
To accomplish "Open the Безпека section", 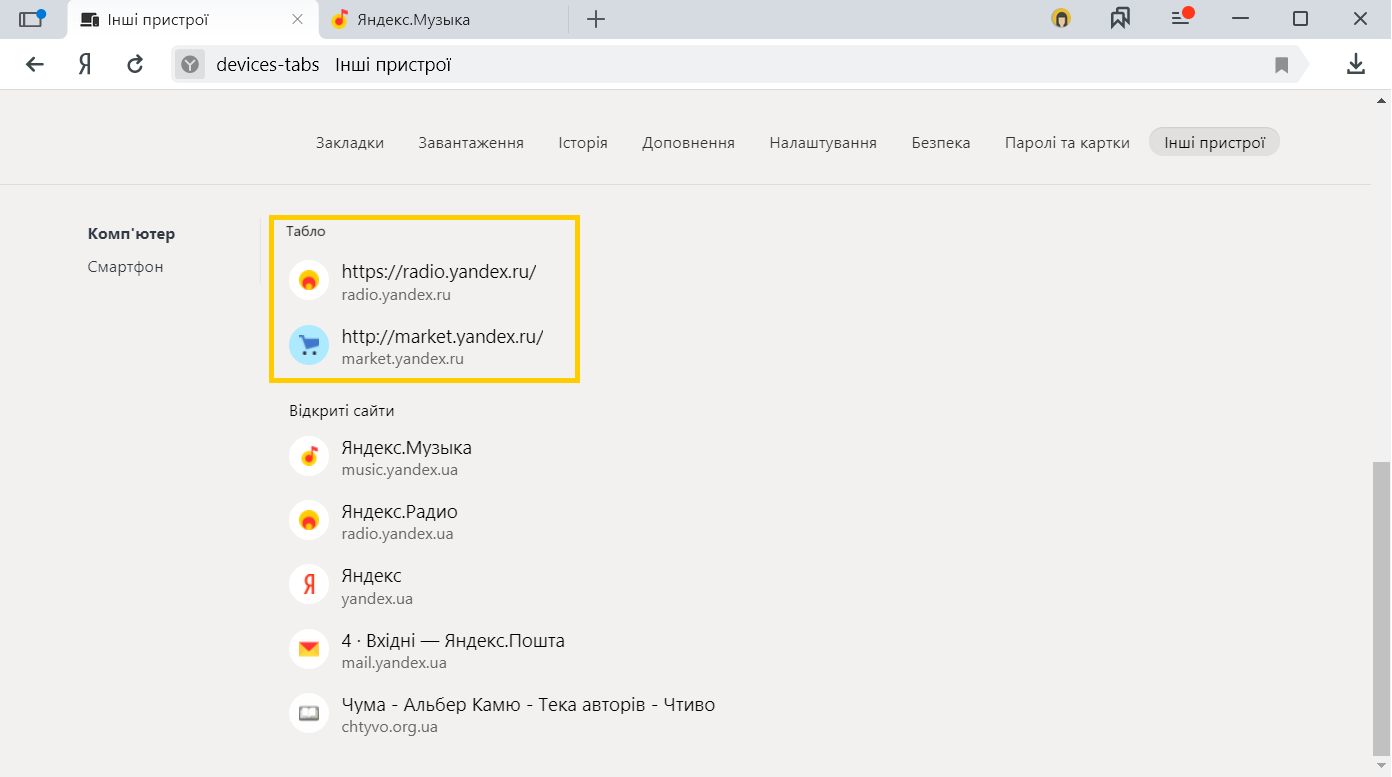I will click(x=941, y=143).
